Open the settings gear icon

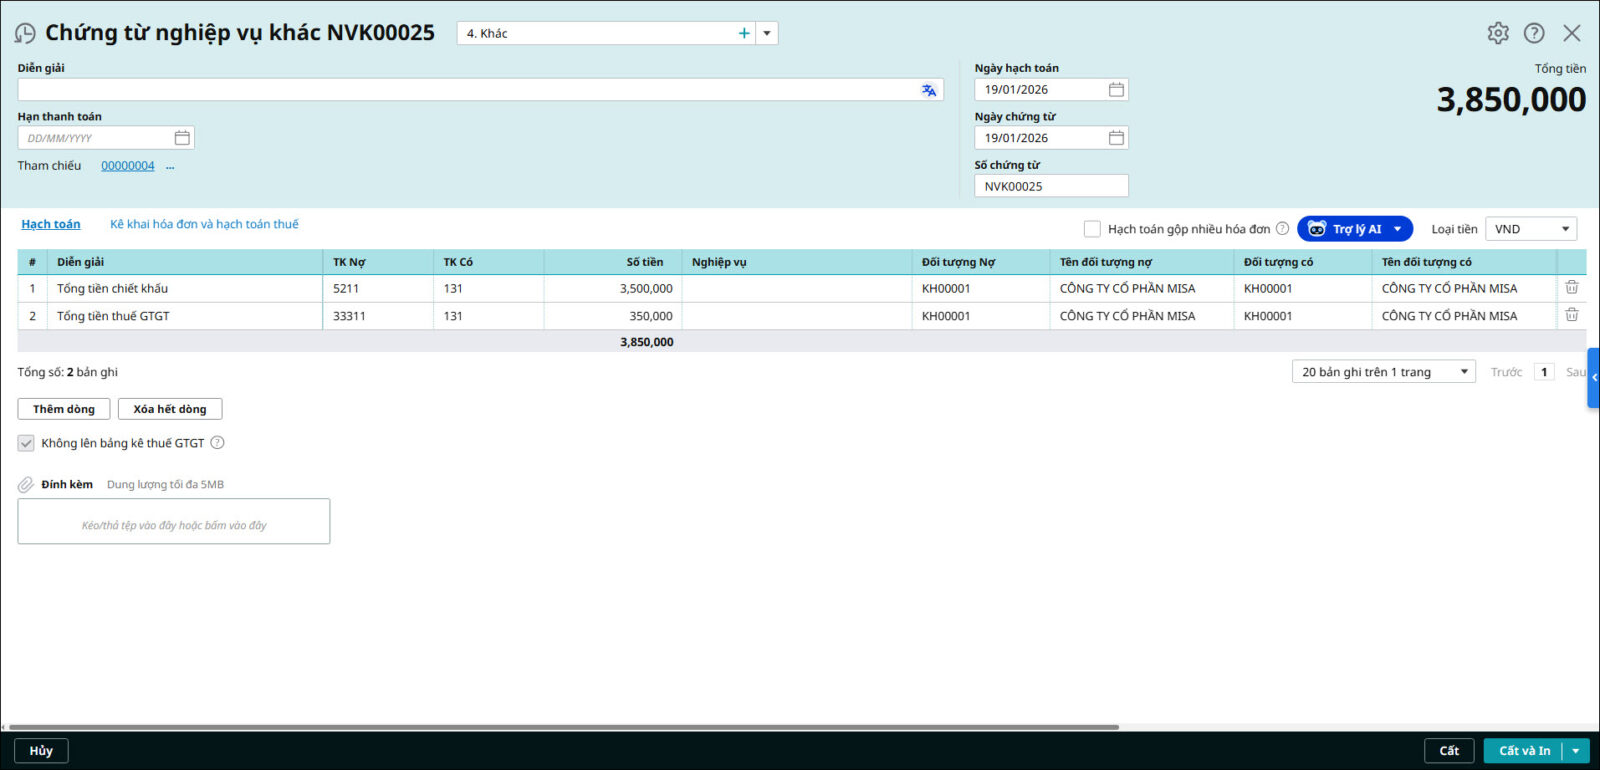pyautogui.click(x=1497, y=33)
